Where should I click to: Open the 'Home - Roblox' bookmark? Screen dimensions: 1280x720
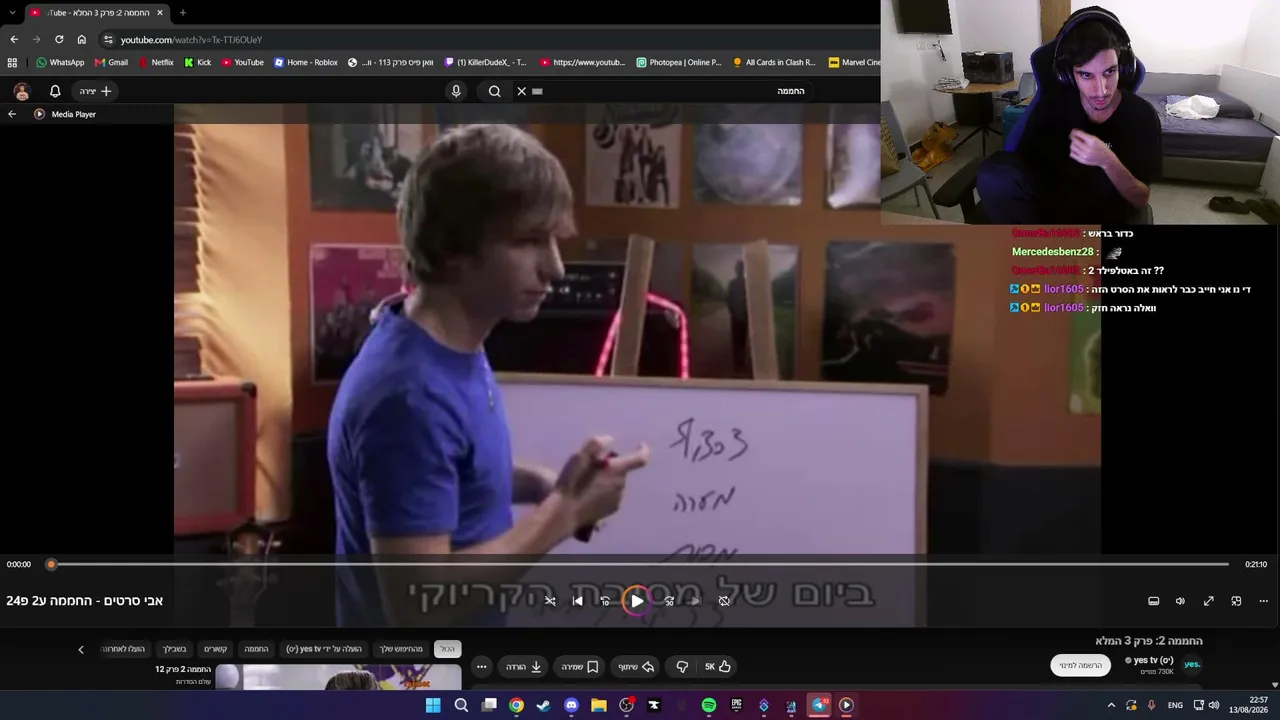pos(305,62)
